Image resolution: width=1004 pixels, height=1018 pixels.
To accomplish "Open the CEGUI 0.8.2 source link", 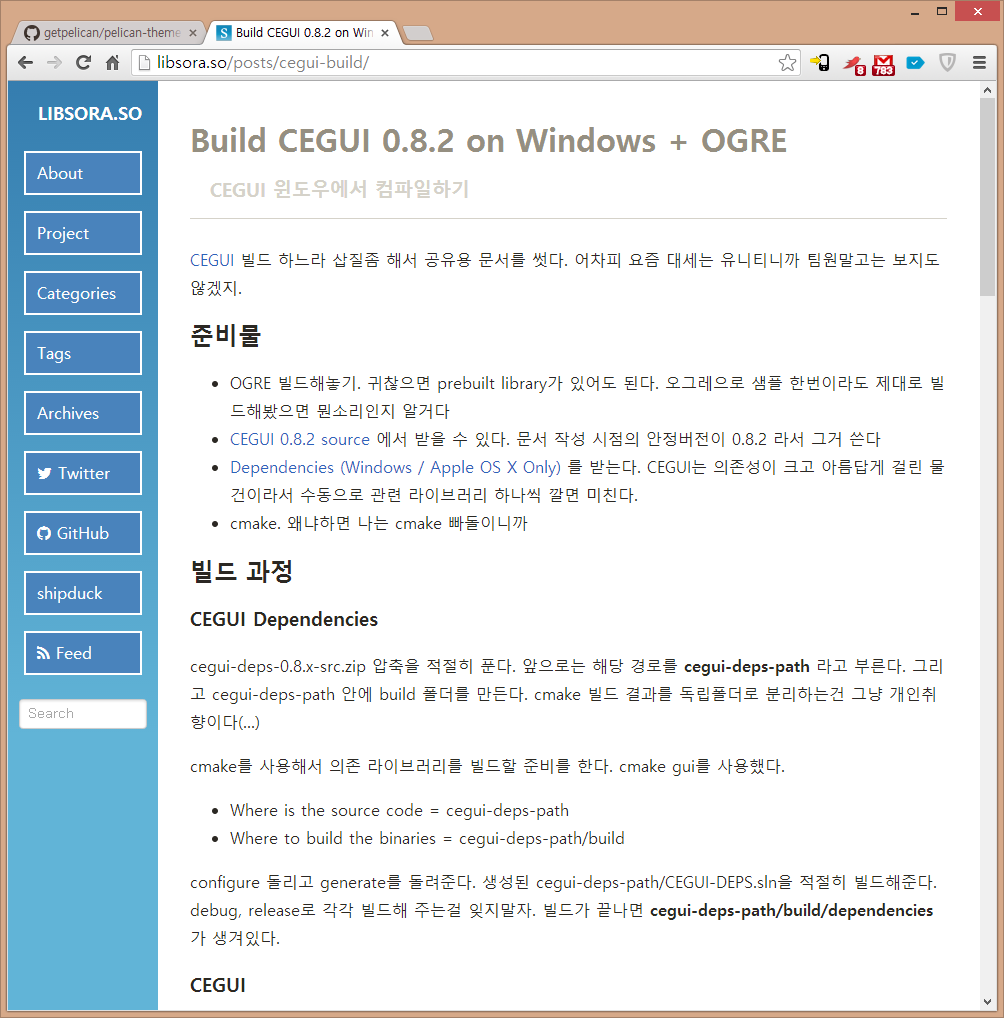I will tap(299, 440).
